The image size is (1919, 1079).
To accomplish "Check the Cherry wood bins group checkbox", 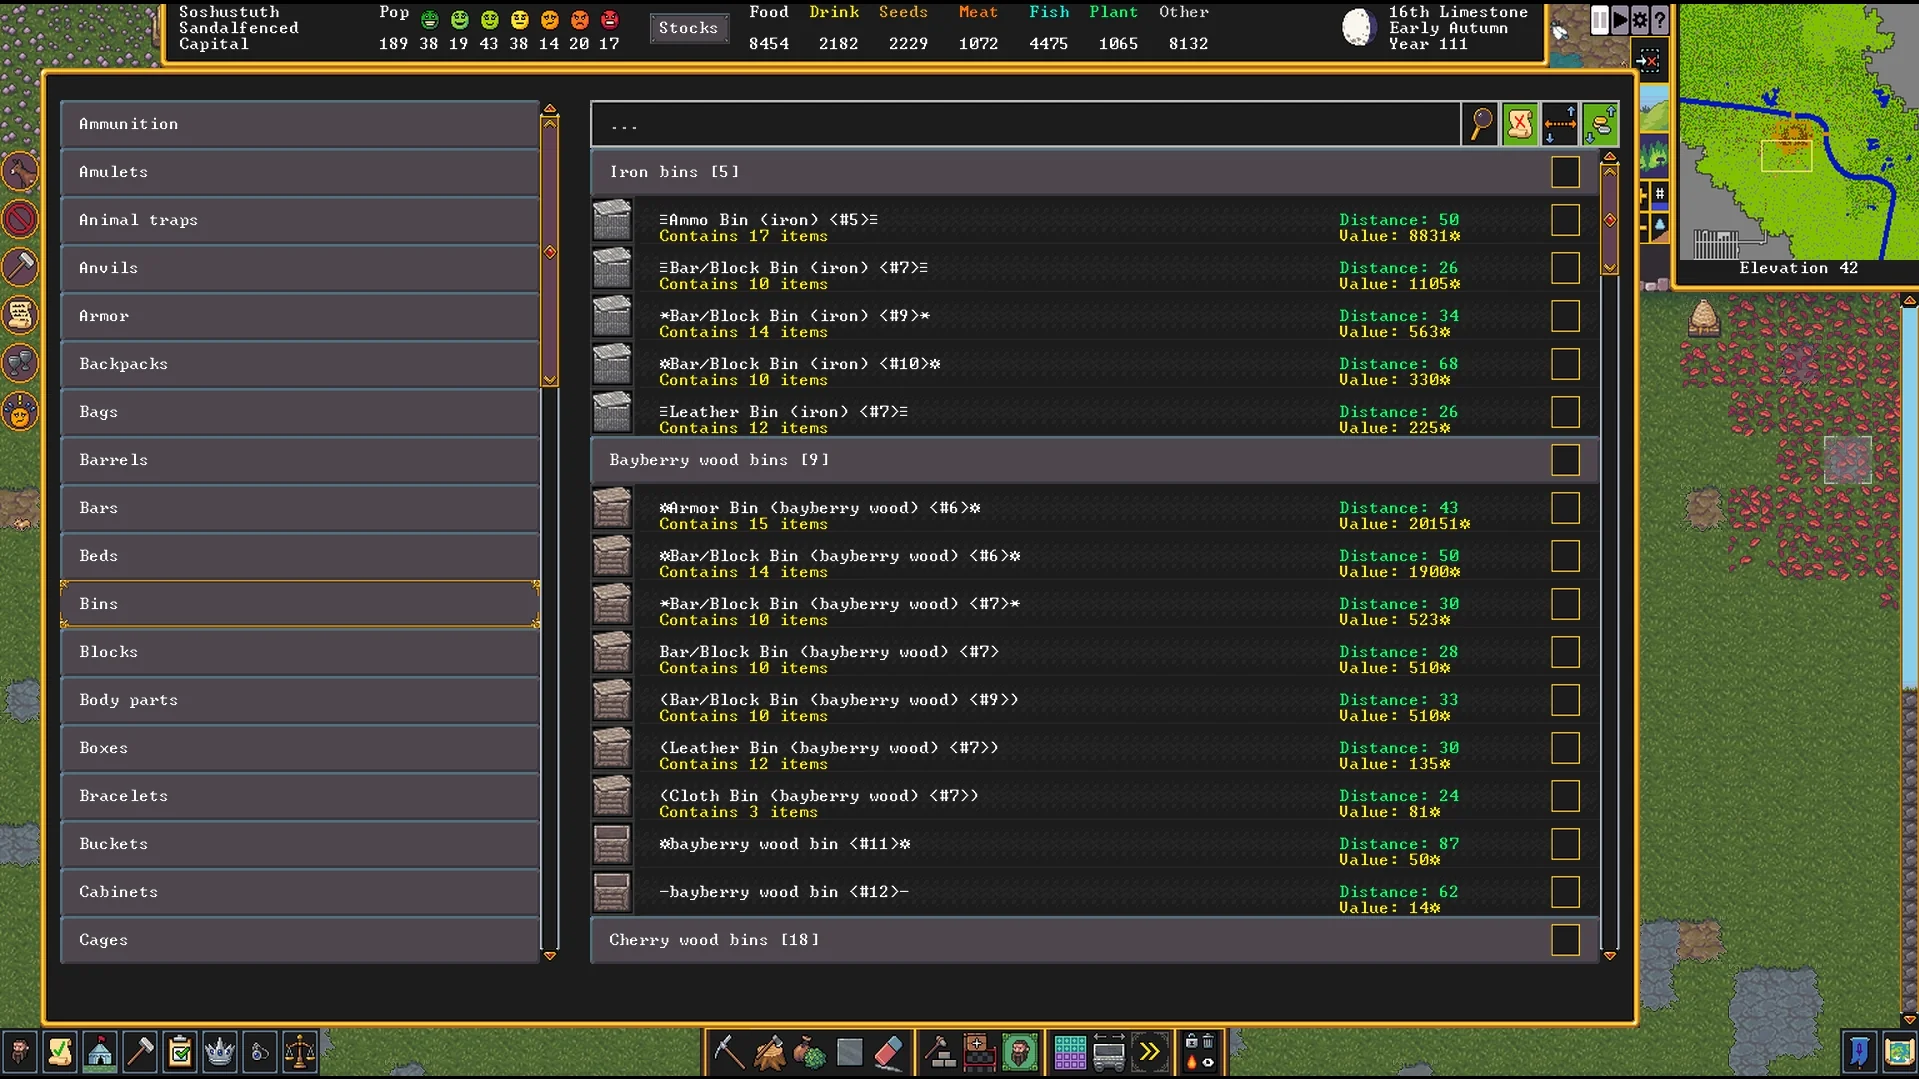I will pyautogui.click(x=1565, y=940).
